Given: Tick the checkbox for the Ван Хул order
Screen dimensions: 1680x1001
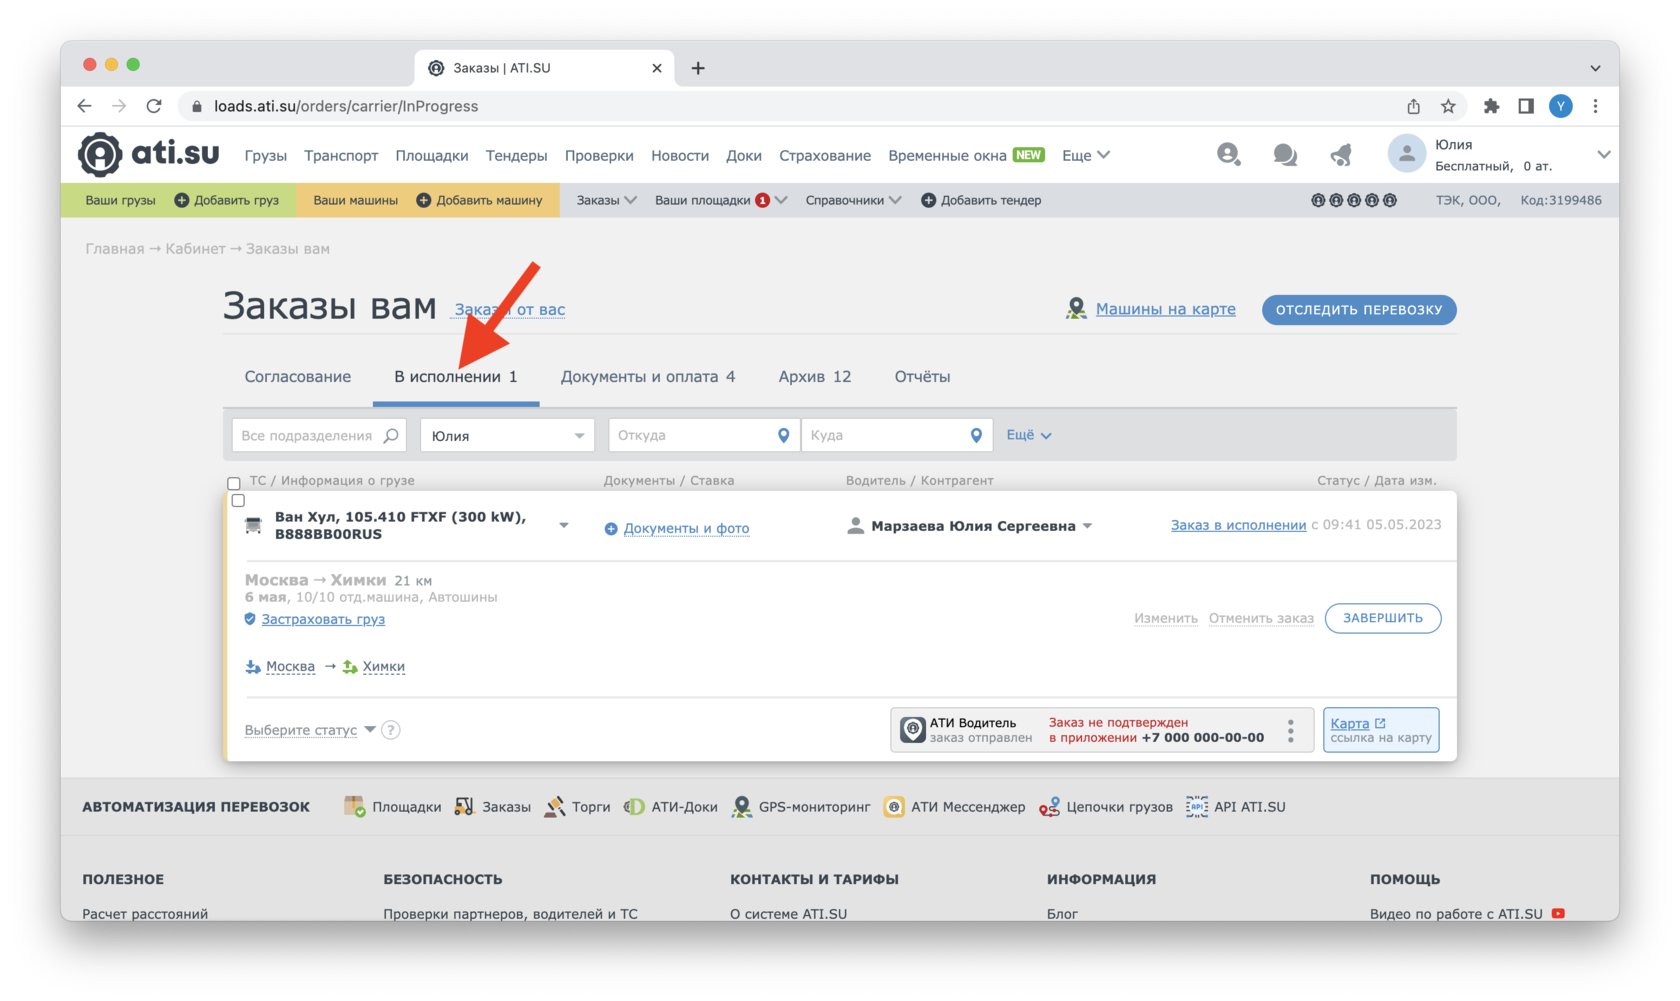Looking at the screenshot, I should (x=238, y=500).
